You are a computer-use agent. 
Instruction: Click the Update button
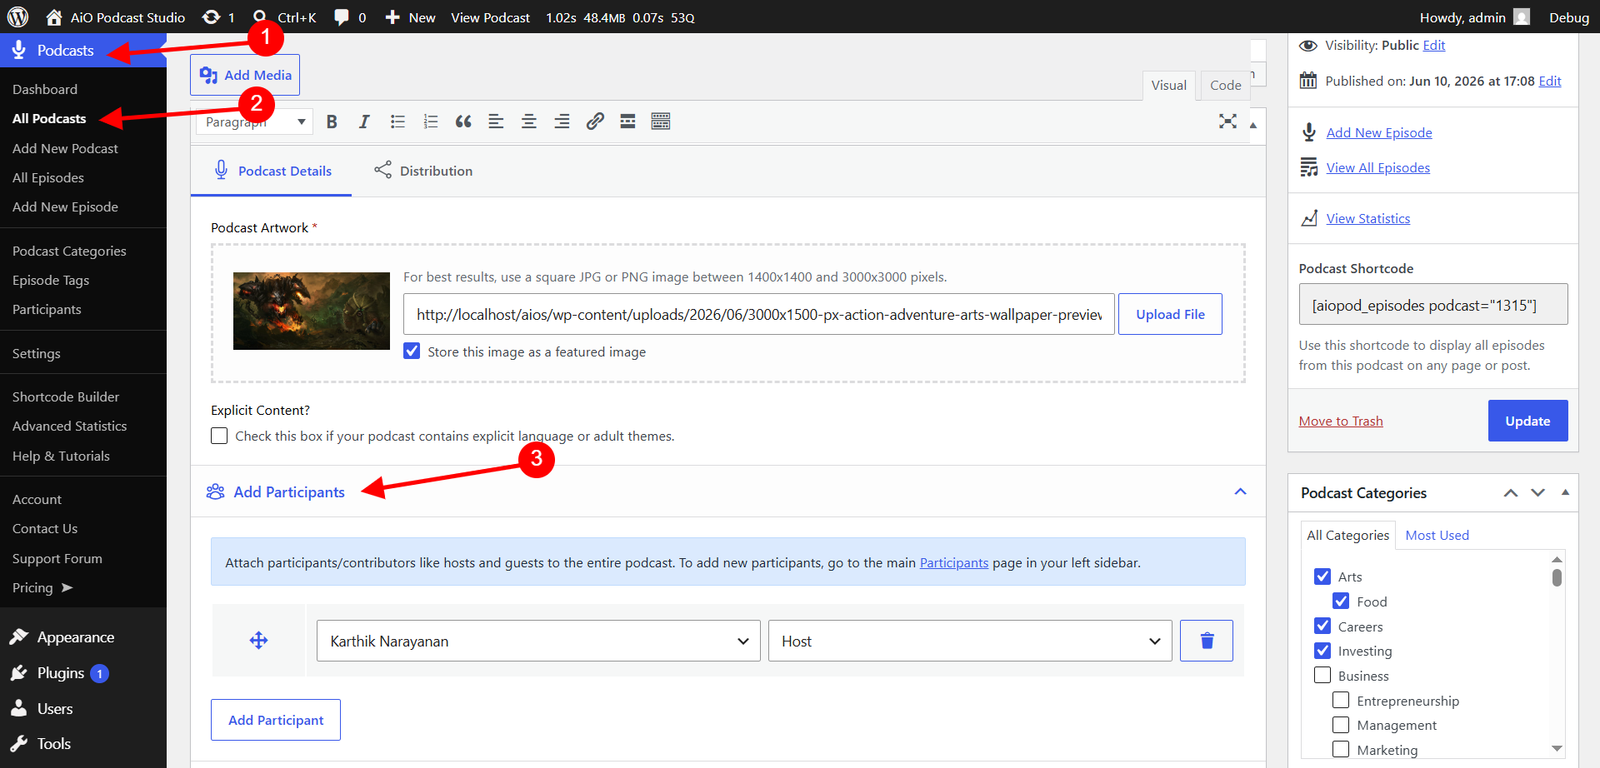1528,421
